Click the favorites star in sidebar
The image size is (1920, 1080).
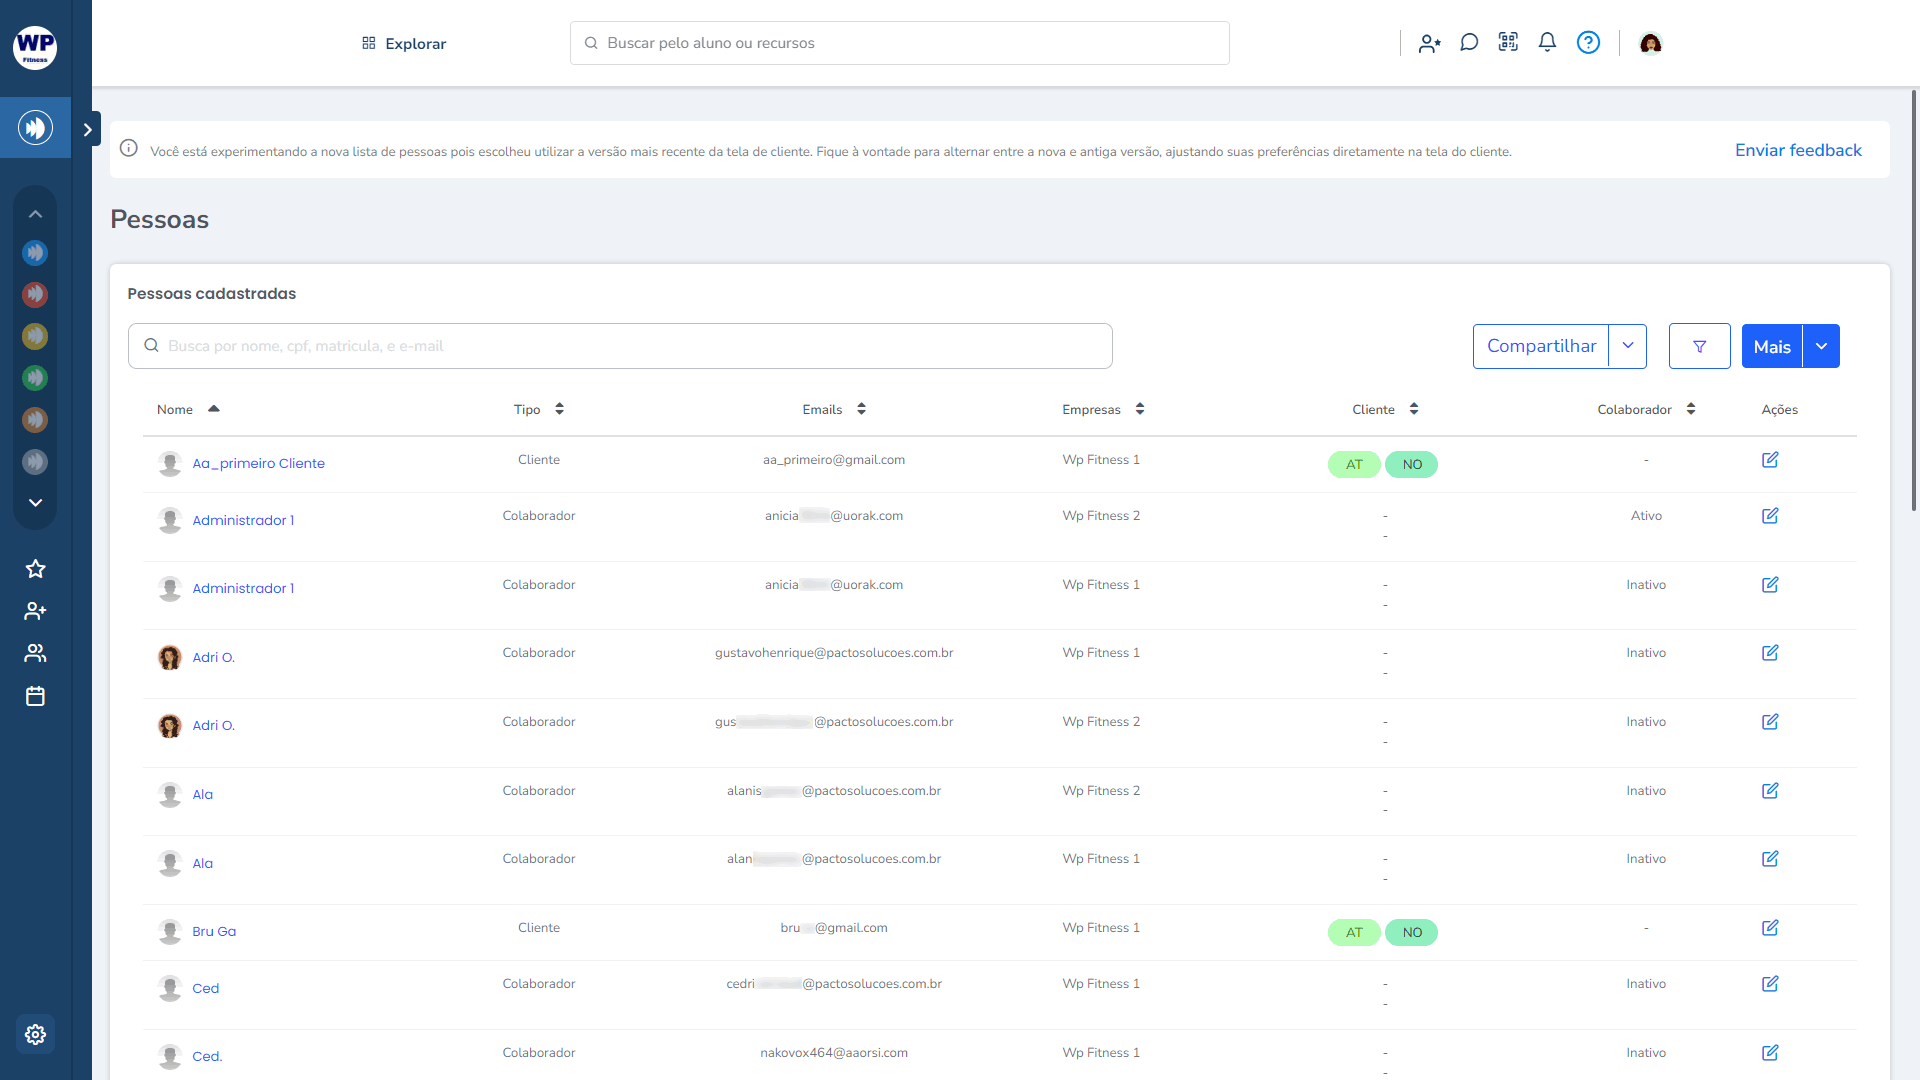[x=35, y=569]
